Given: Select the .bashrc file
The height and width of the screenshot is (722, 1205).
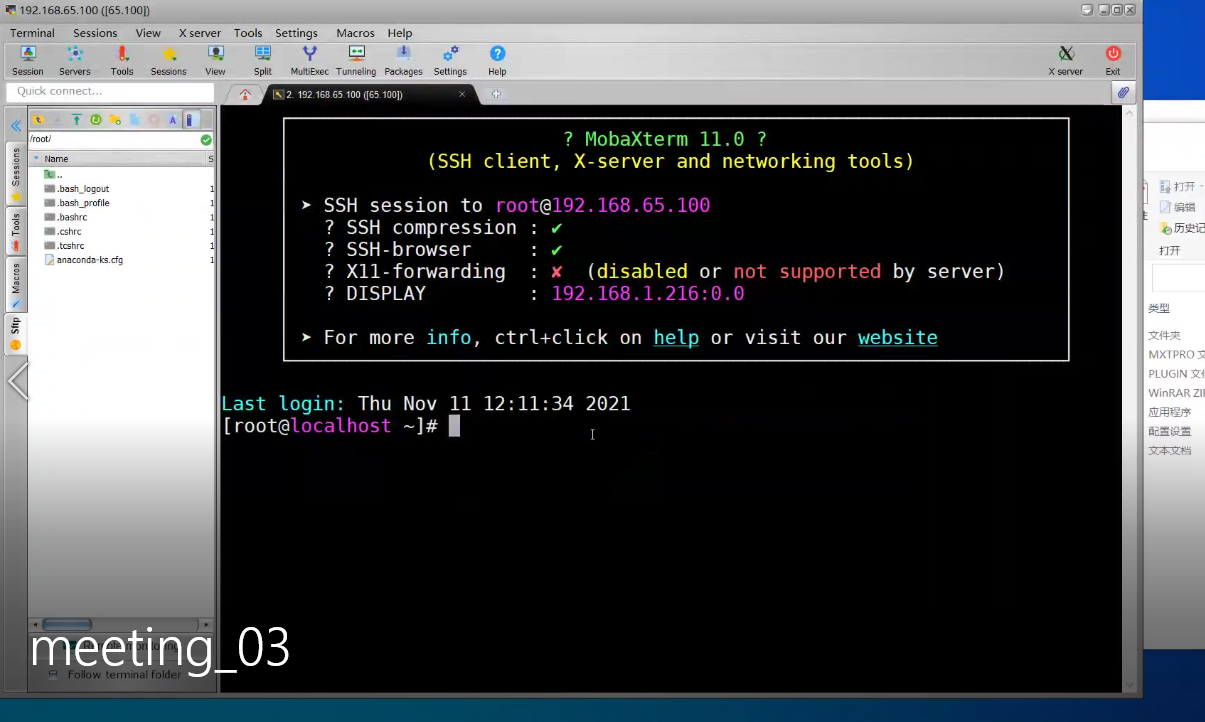Looking at the screenshot, I should [x=66, y=217].
